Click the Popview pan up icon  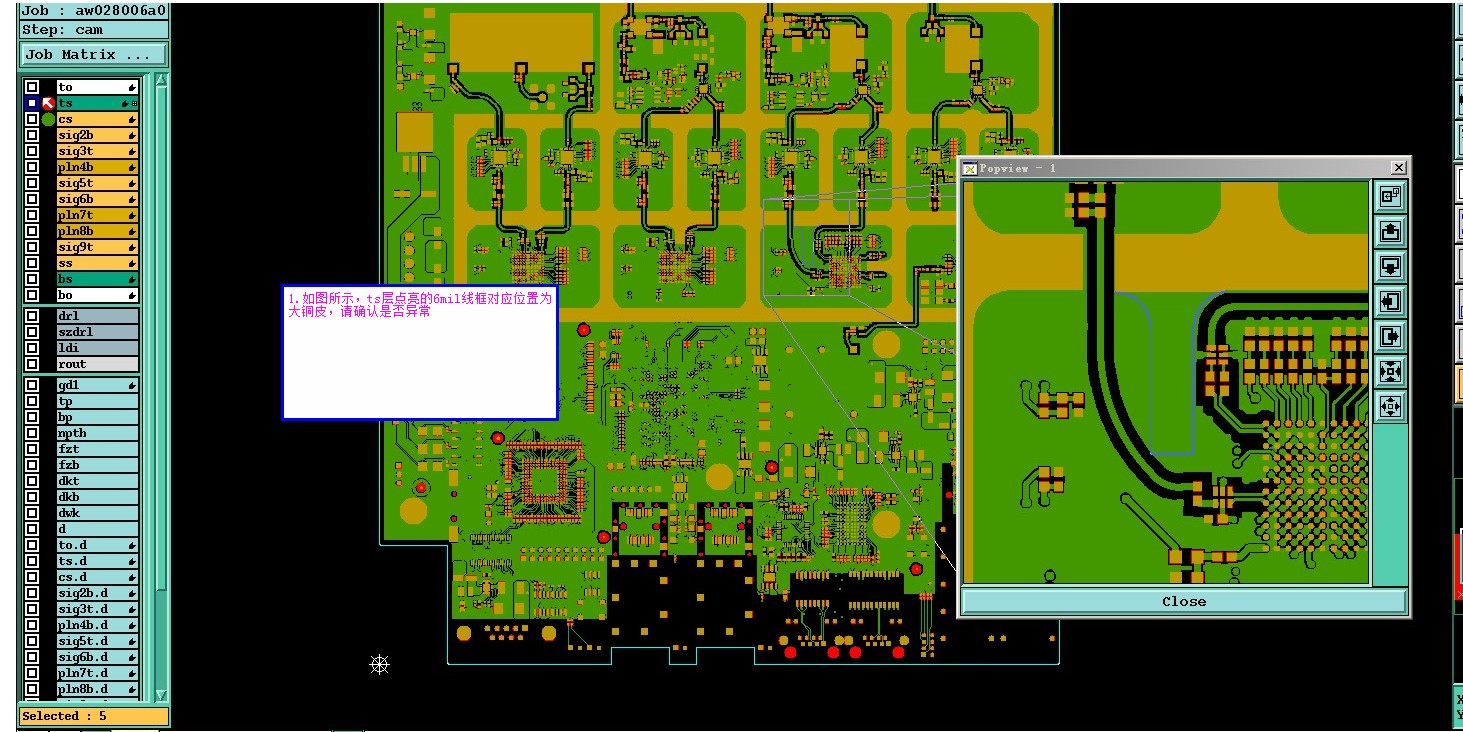click(x=1390, y=232)
